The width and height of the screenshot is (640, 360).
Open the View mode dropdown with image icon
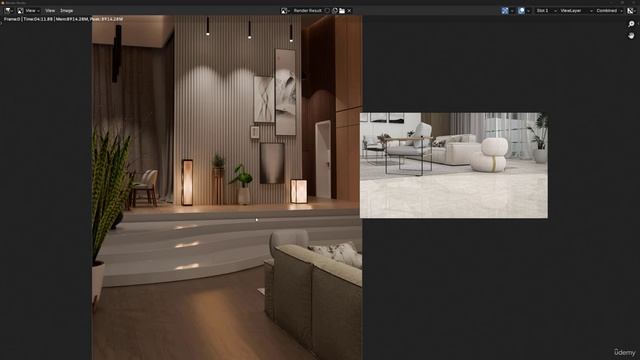point(29,11)
